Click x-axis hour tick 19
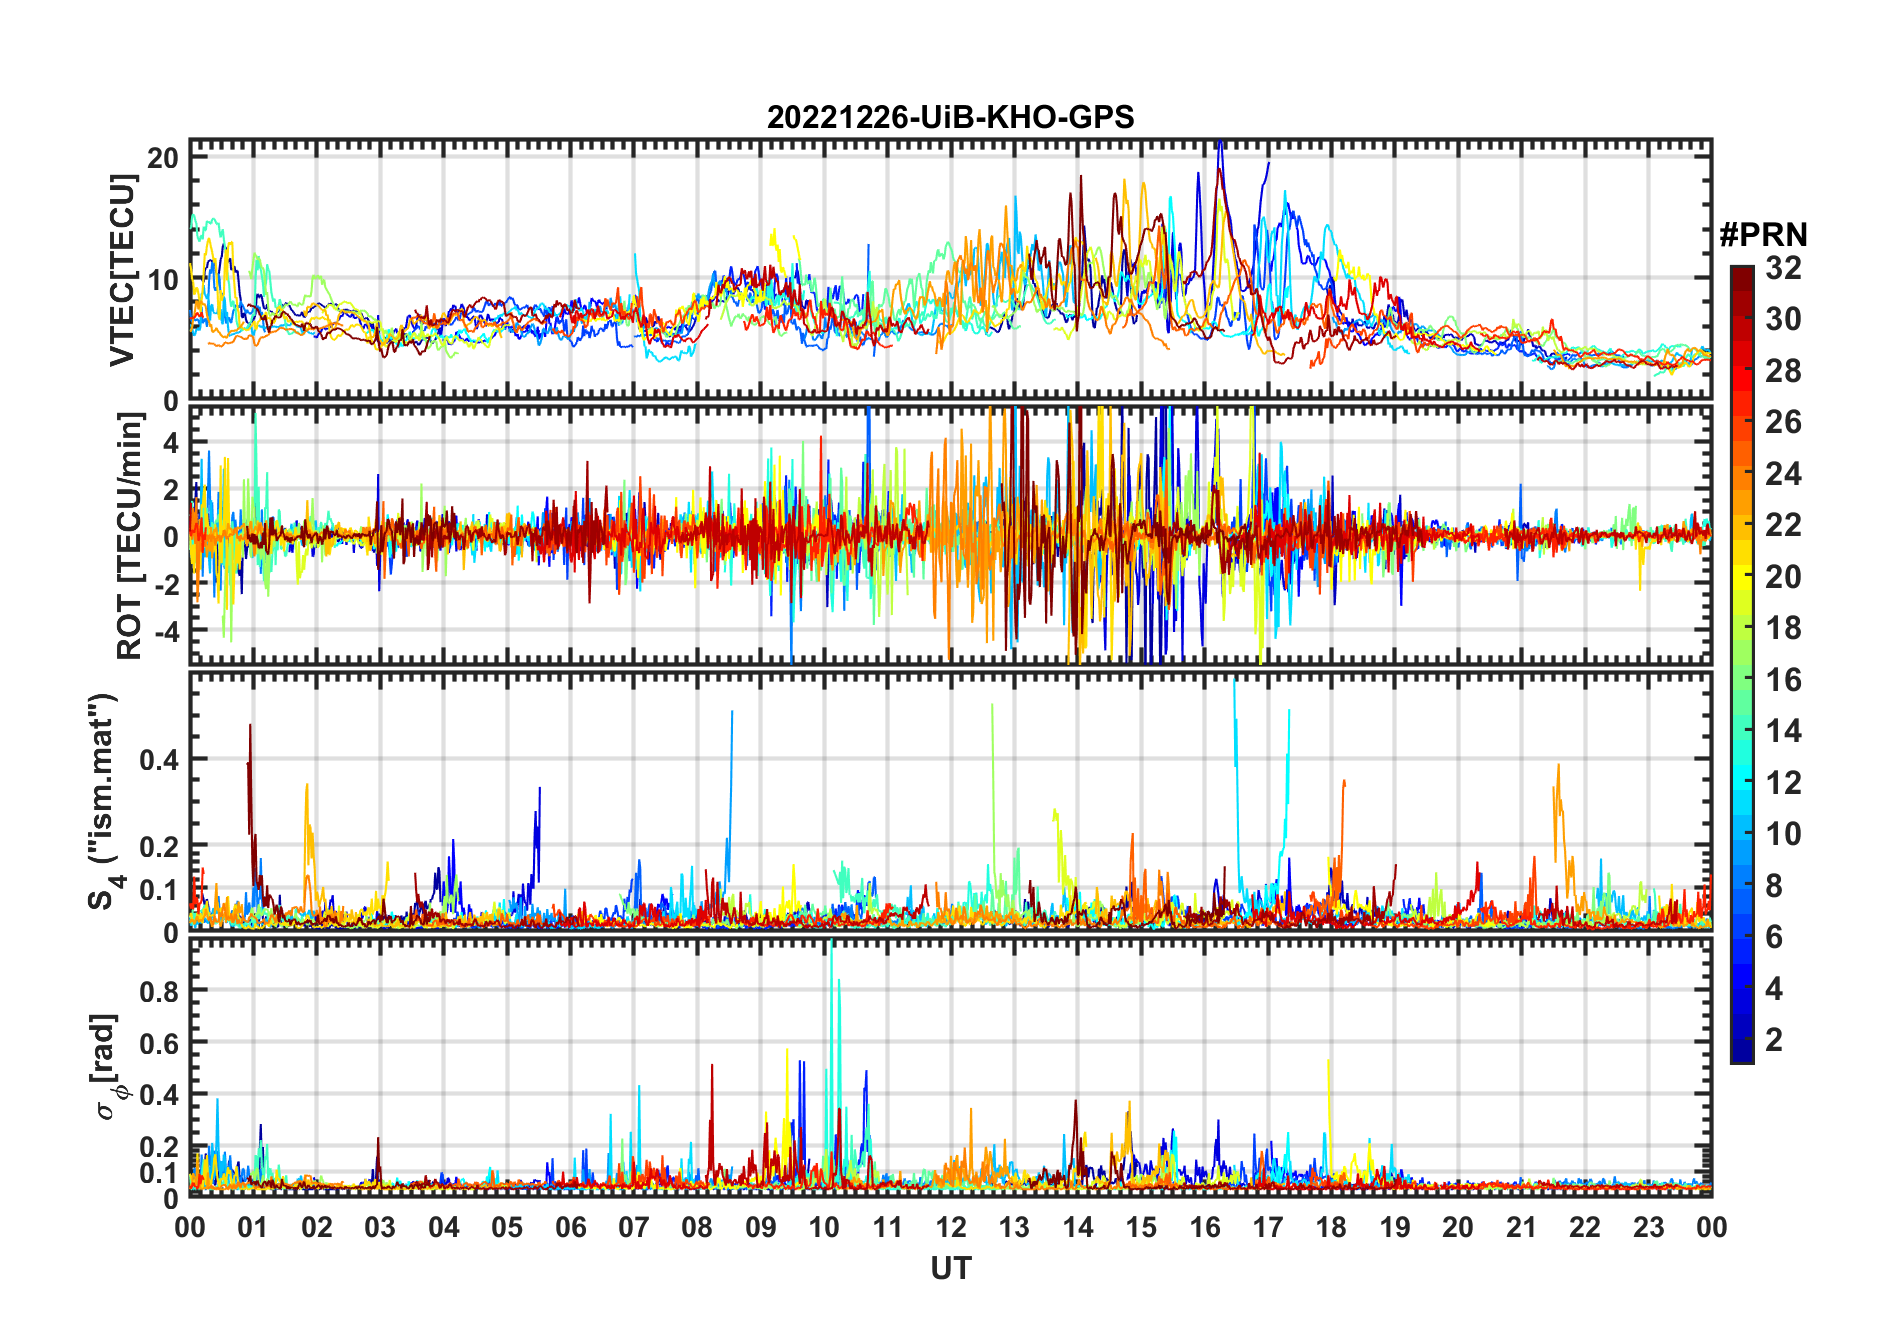 tap(1395, 1227)
